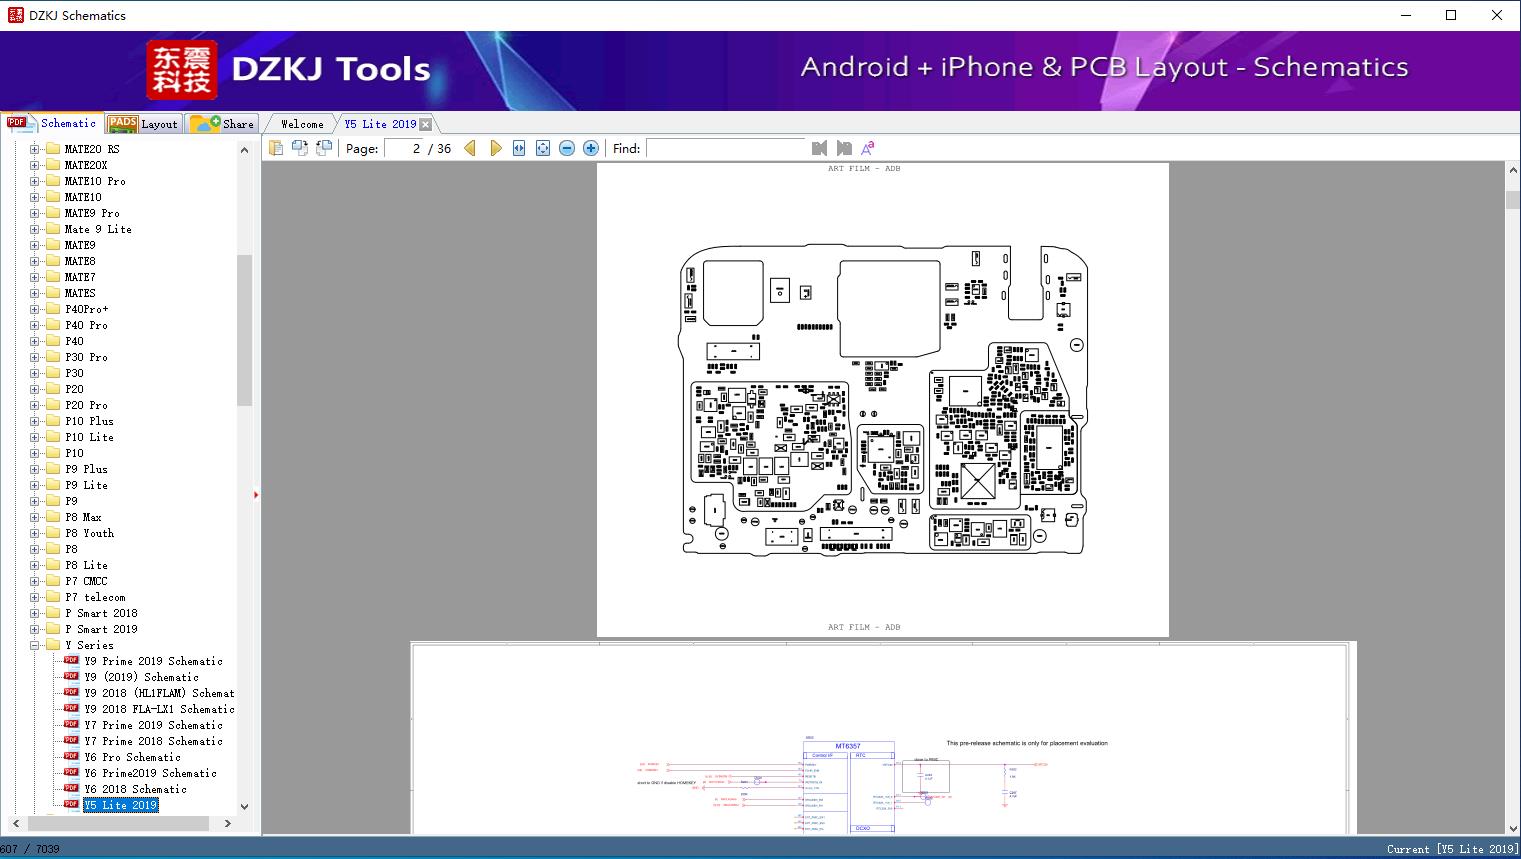Expand the P40 Pro folder

[34, 325]
